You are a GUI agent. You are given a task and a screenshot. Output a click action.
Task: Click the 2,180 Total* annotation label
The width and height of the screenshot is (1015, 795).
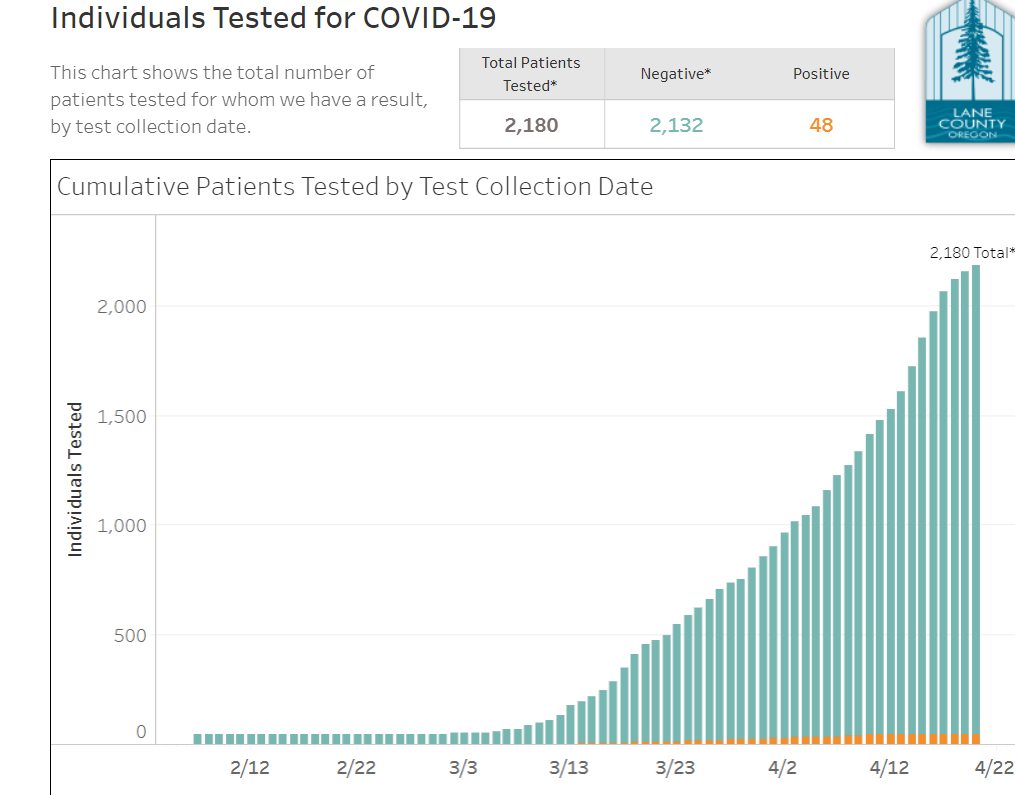click(x=971, y=253)
